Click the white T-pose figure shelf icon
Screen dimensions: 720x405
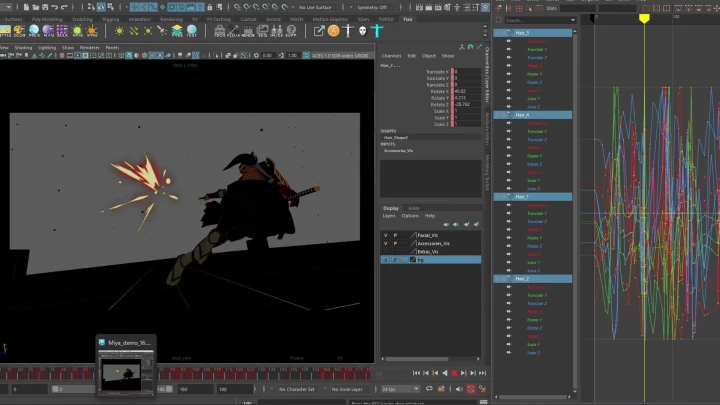348,31
